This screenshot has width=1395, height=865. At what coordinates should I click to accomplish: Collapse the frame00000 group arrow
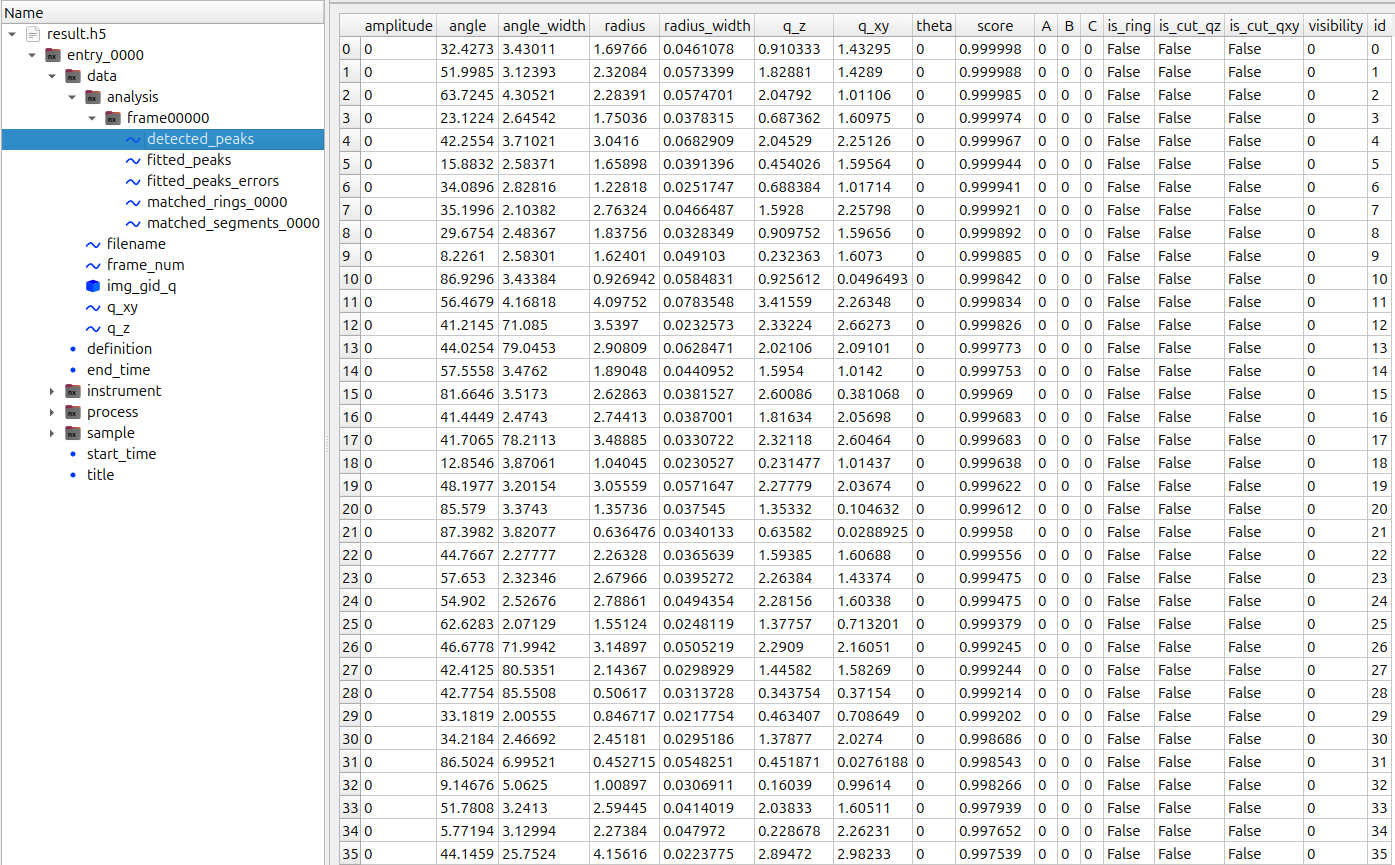point(92,118)
